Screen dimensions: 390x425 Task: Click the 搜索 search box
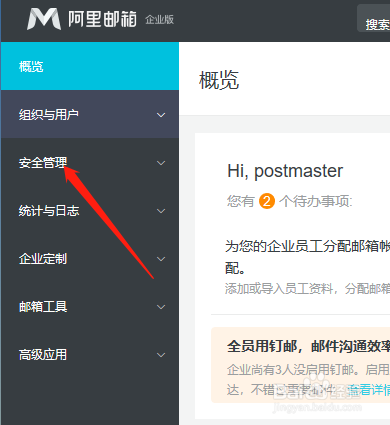373,18
